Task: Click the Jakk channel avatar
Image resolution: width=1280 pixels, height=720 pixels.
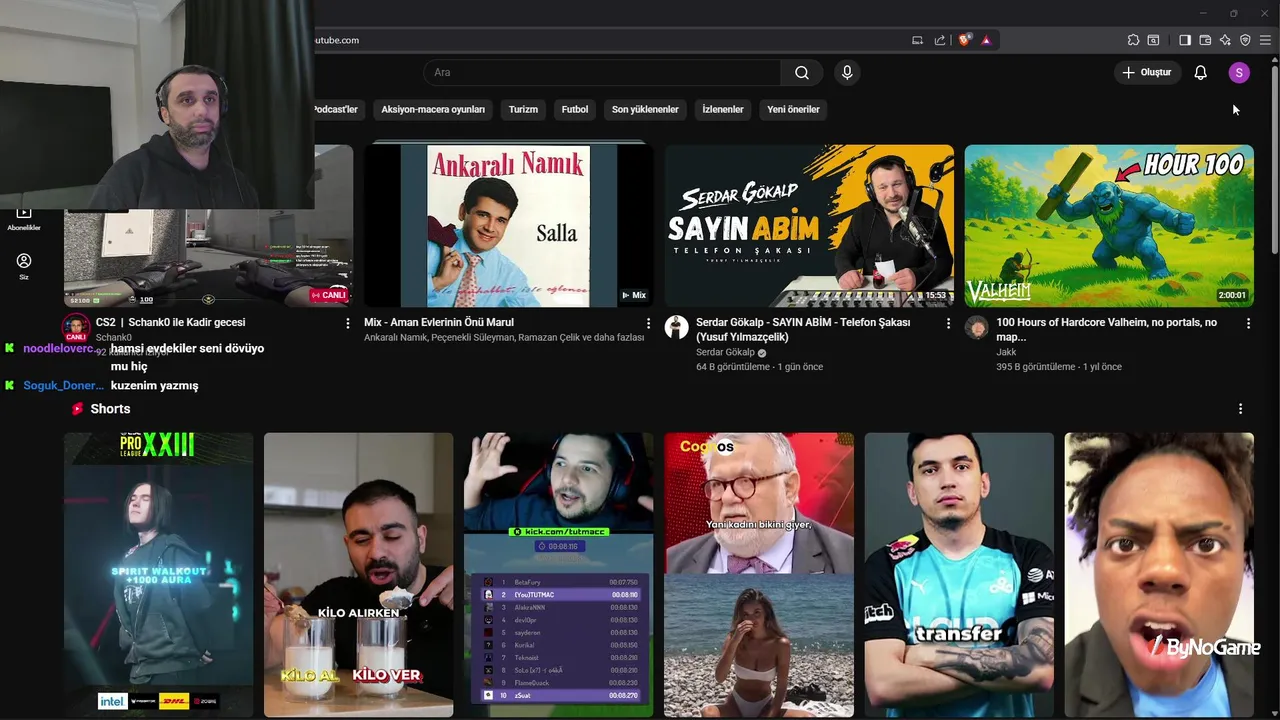Action: (977, 327)
